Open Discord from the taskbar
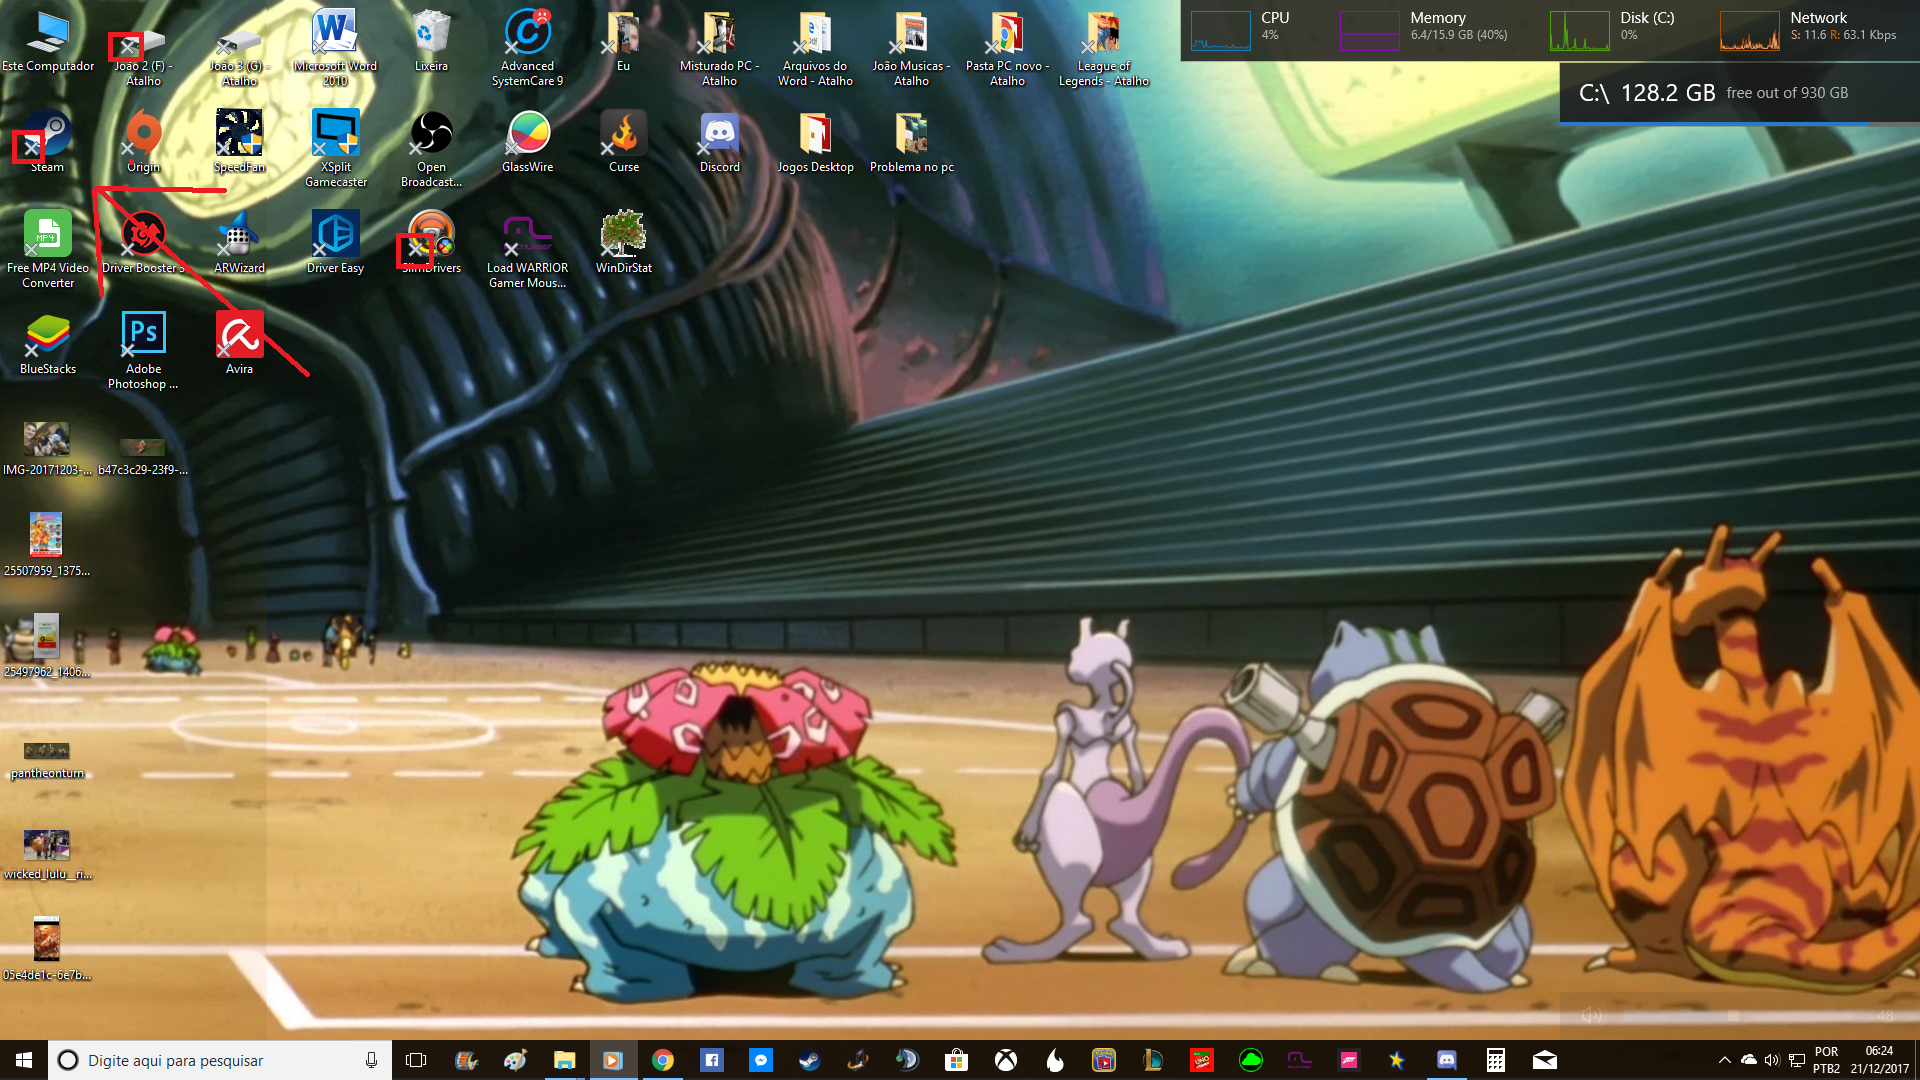Screen dimensions: 1920x1080 click(x=1446, y=1060)
